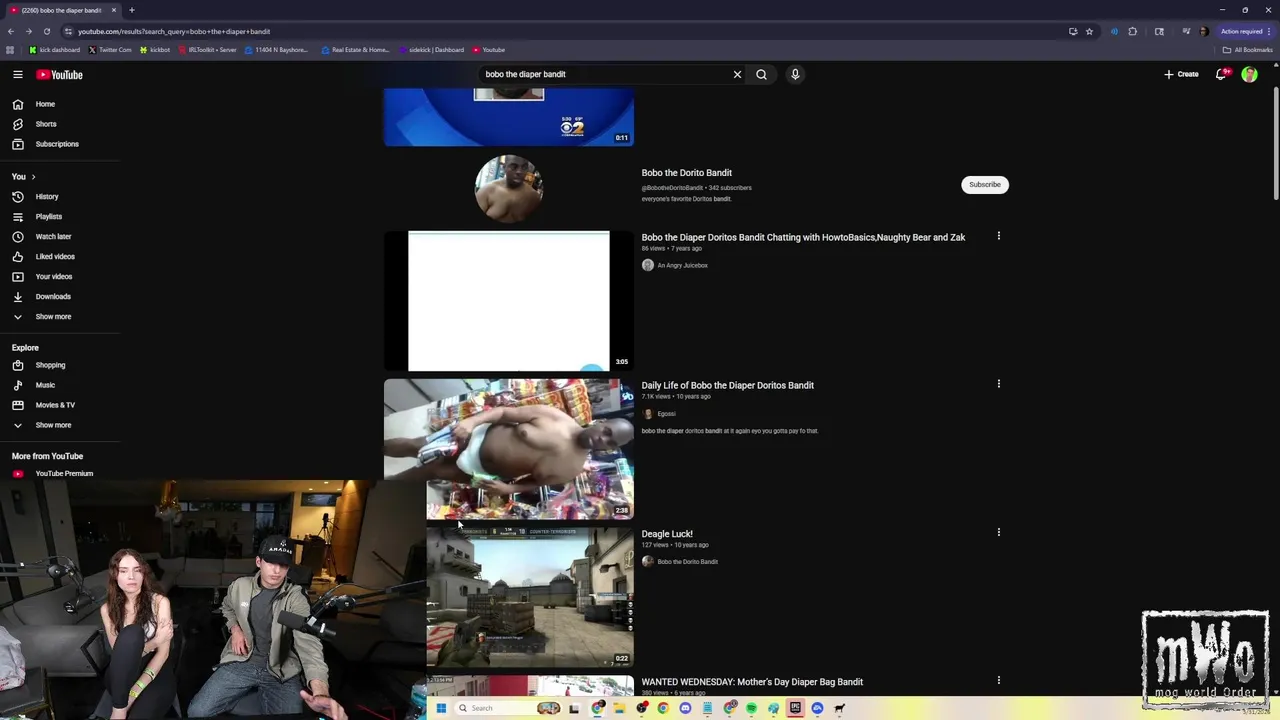Click the browser address bar URL
Viewport: 1280px width, 720px height.
174,32
